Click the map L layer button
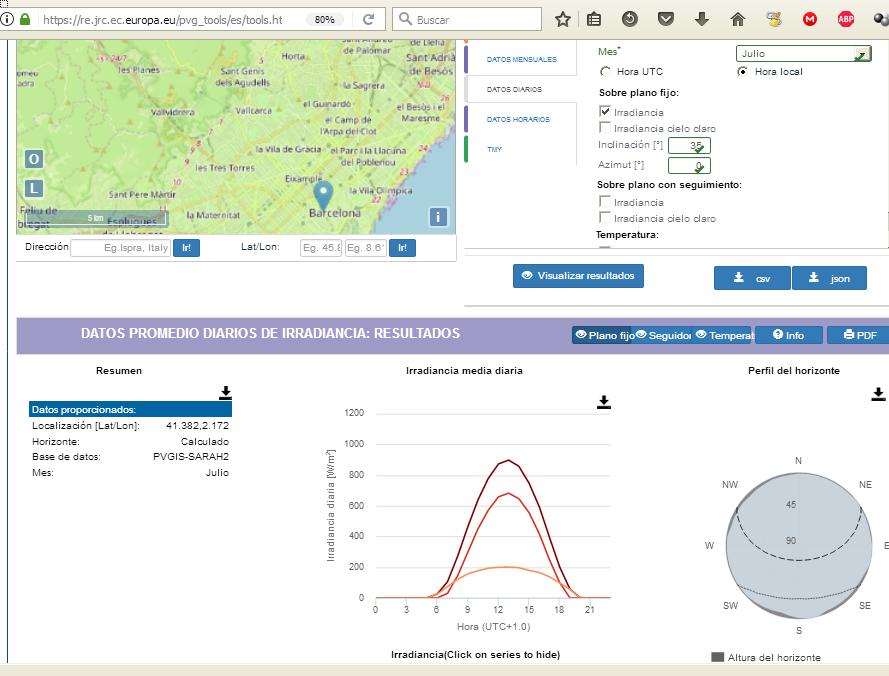Viewport: 889px width, 676px height. (x=34, y=188)
